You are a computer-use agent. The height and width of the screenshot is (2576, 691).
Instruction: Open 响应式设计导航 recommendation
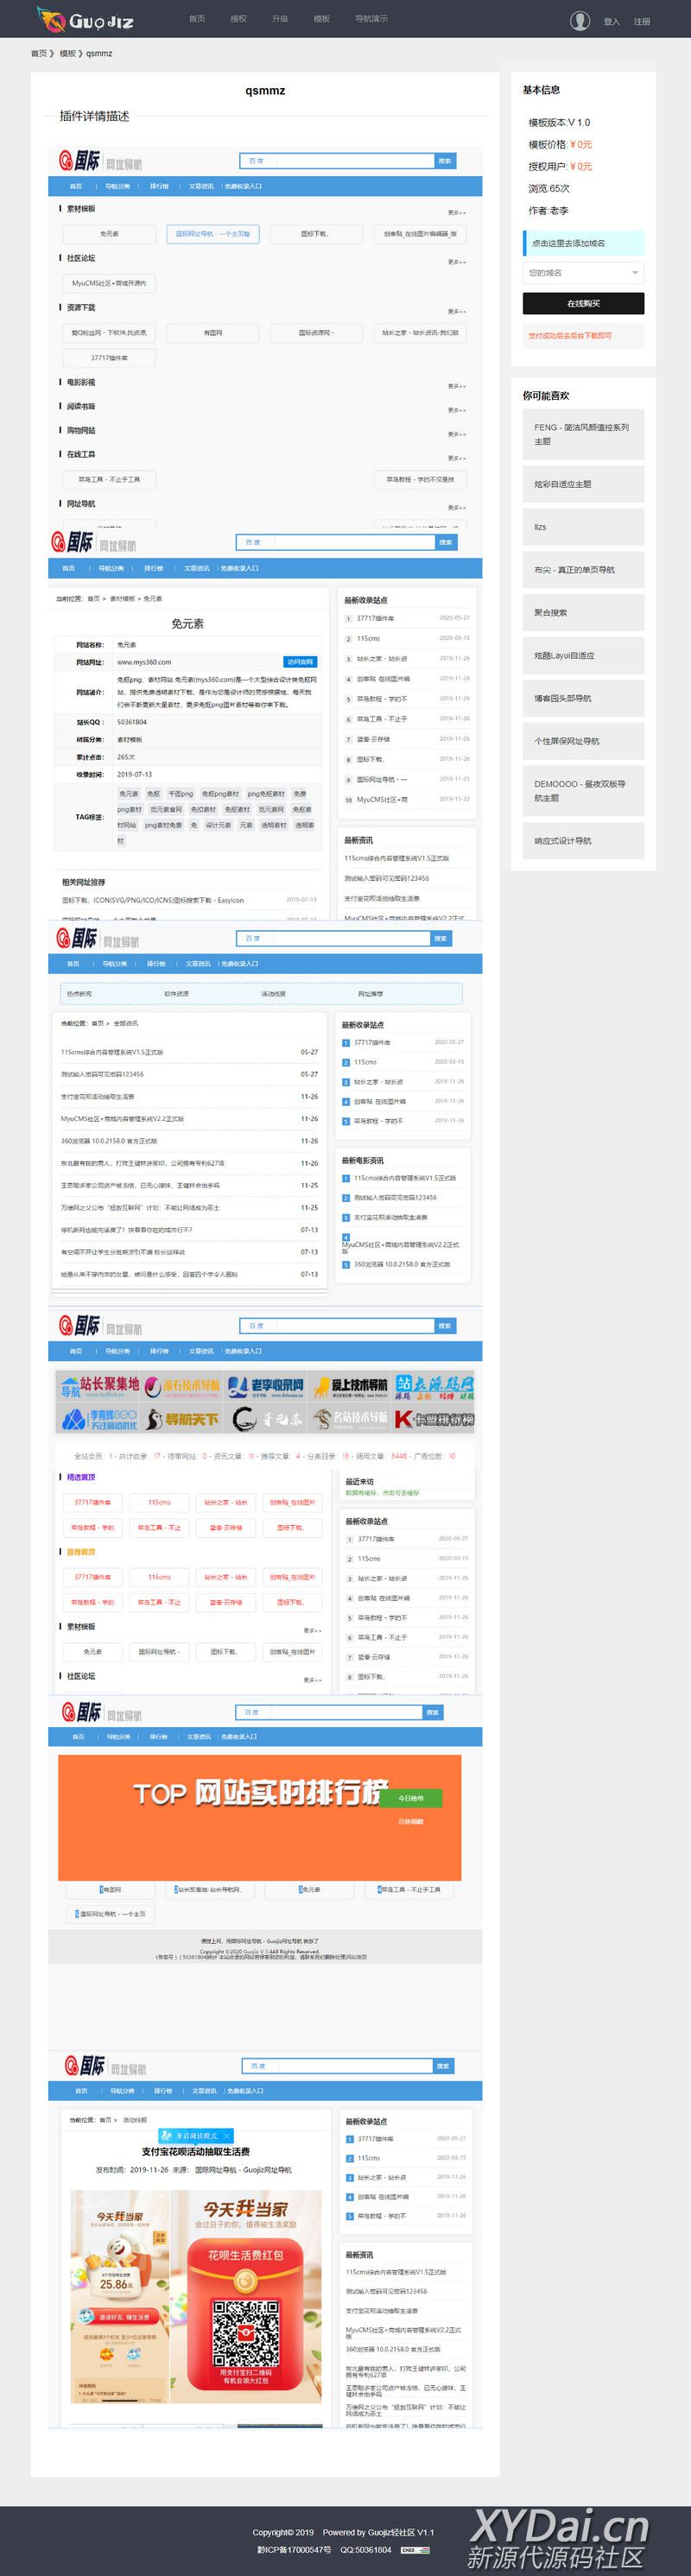tap(583, 841)
